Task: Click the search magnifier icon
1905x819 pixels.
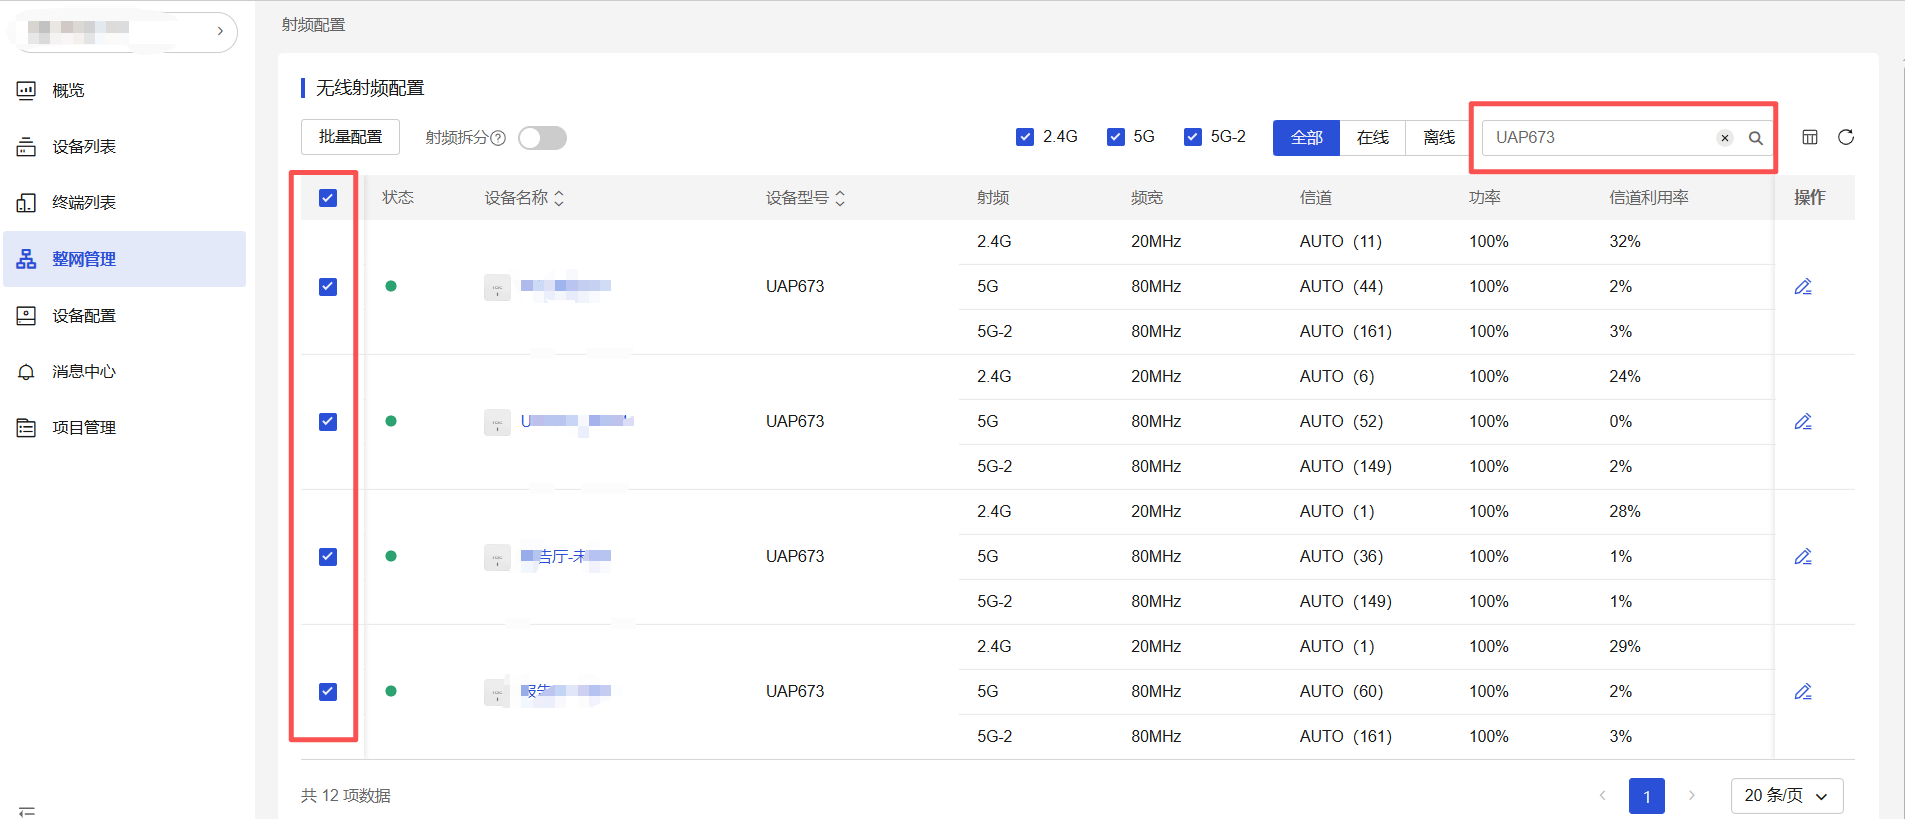Action: pyautogui.click(x=1755, y=138)
